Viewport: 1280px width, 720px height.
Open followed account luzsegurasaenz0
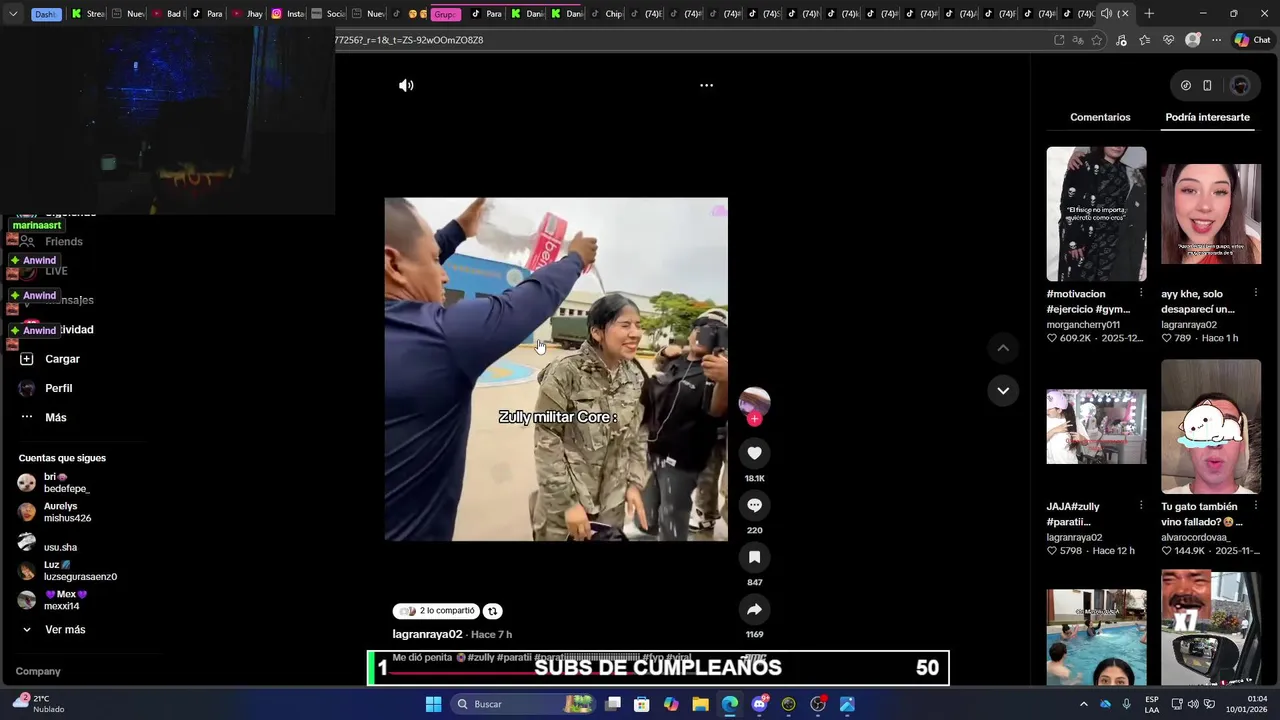(80, 571)
